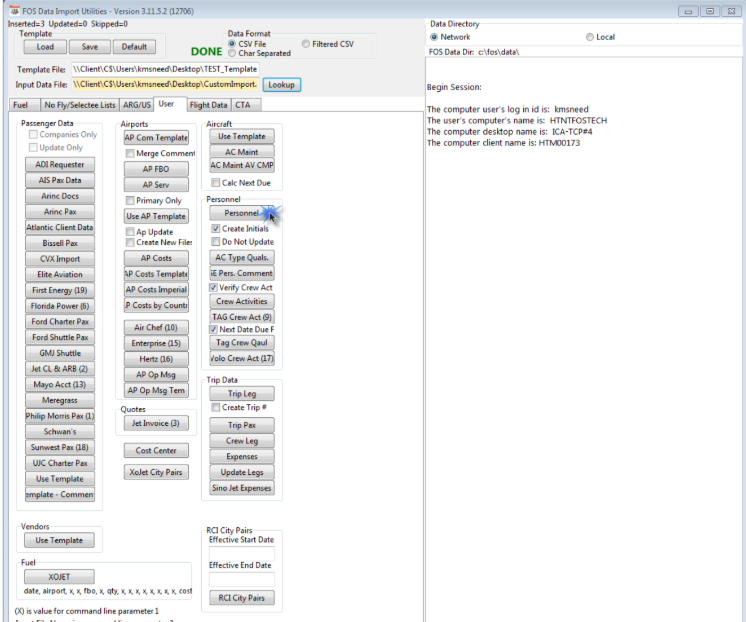Open the No Fly/Selectee Lists tab
This screenshot has height=622, width=746.
pos(80,104)
